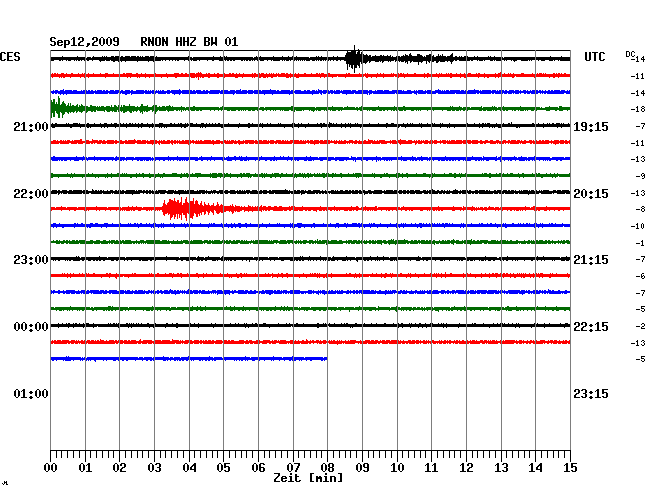Viewport: 650px width, 494px height.
Task: Select the 22:00 local time label
Action: (x=31, y=194)
